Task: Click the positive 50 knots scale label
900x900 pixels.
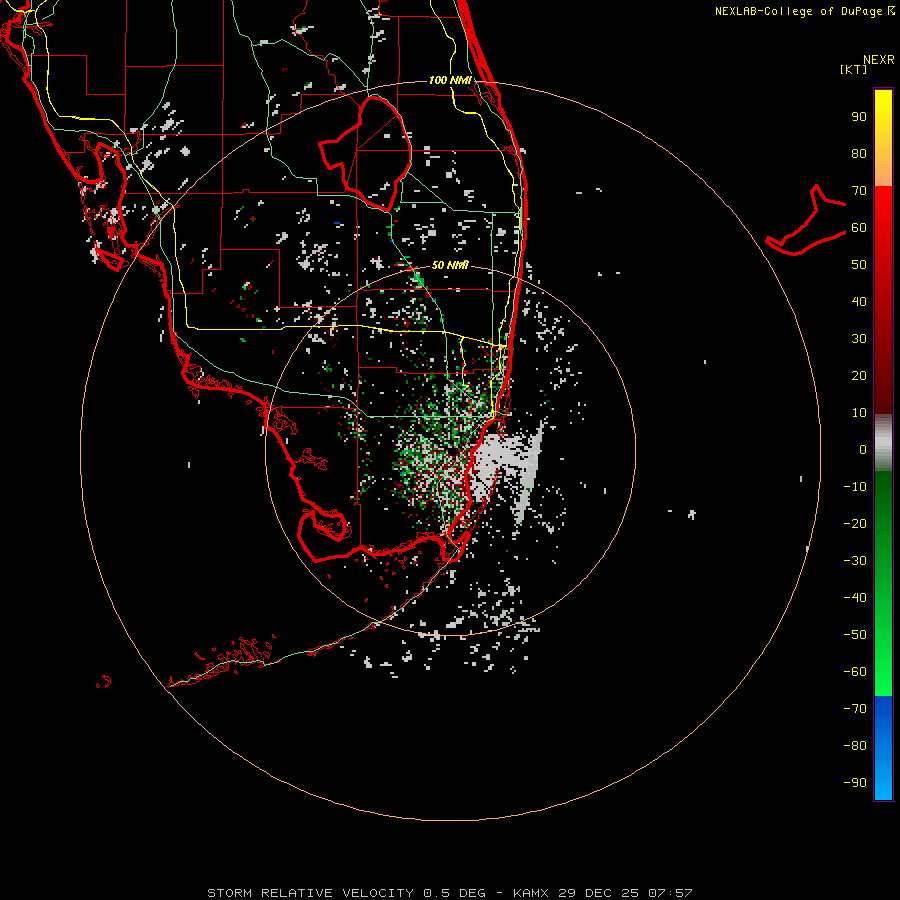Action: (859, 265)
